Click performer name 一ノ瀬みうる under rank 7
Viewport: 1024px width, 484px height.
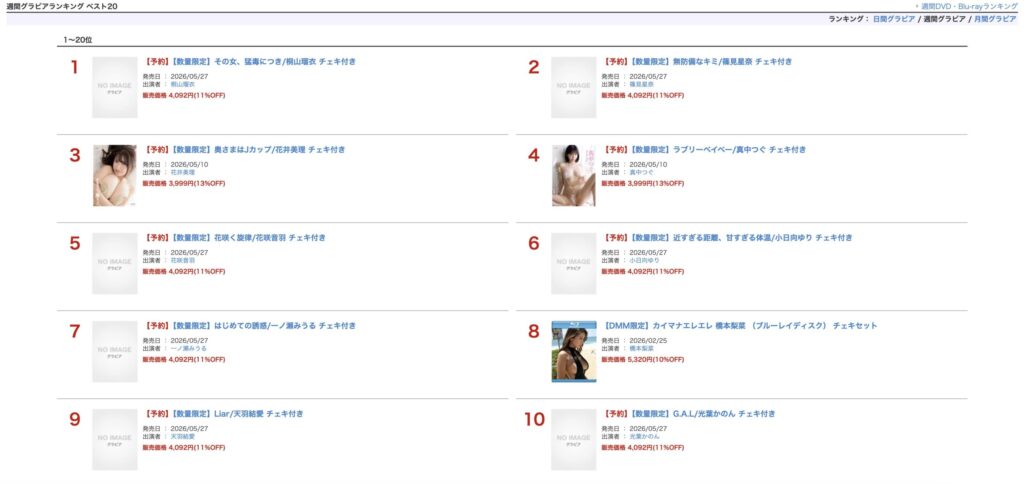[186, 348]
